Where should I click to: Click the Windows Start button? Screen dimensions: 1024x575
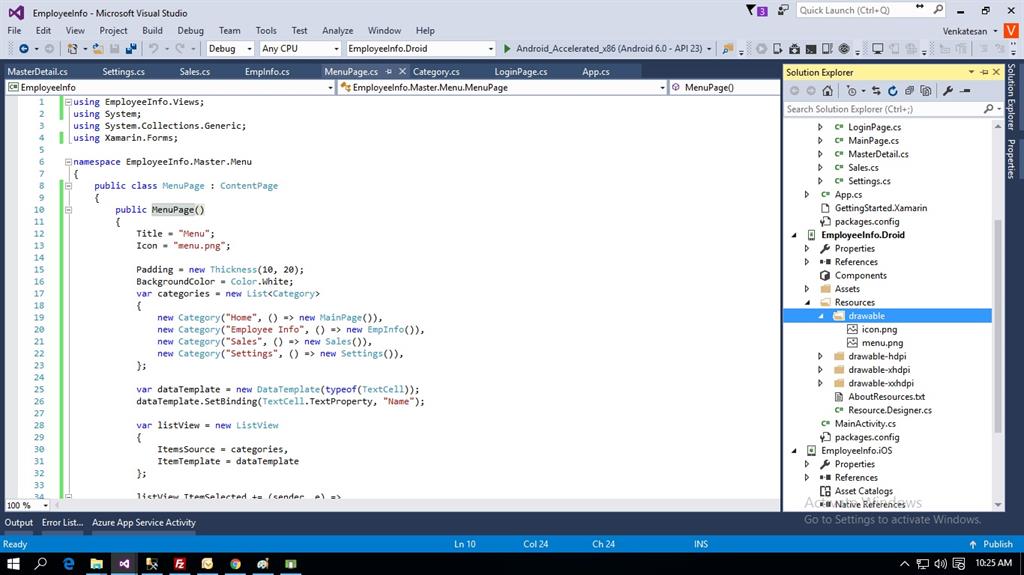tap(13, 563)
